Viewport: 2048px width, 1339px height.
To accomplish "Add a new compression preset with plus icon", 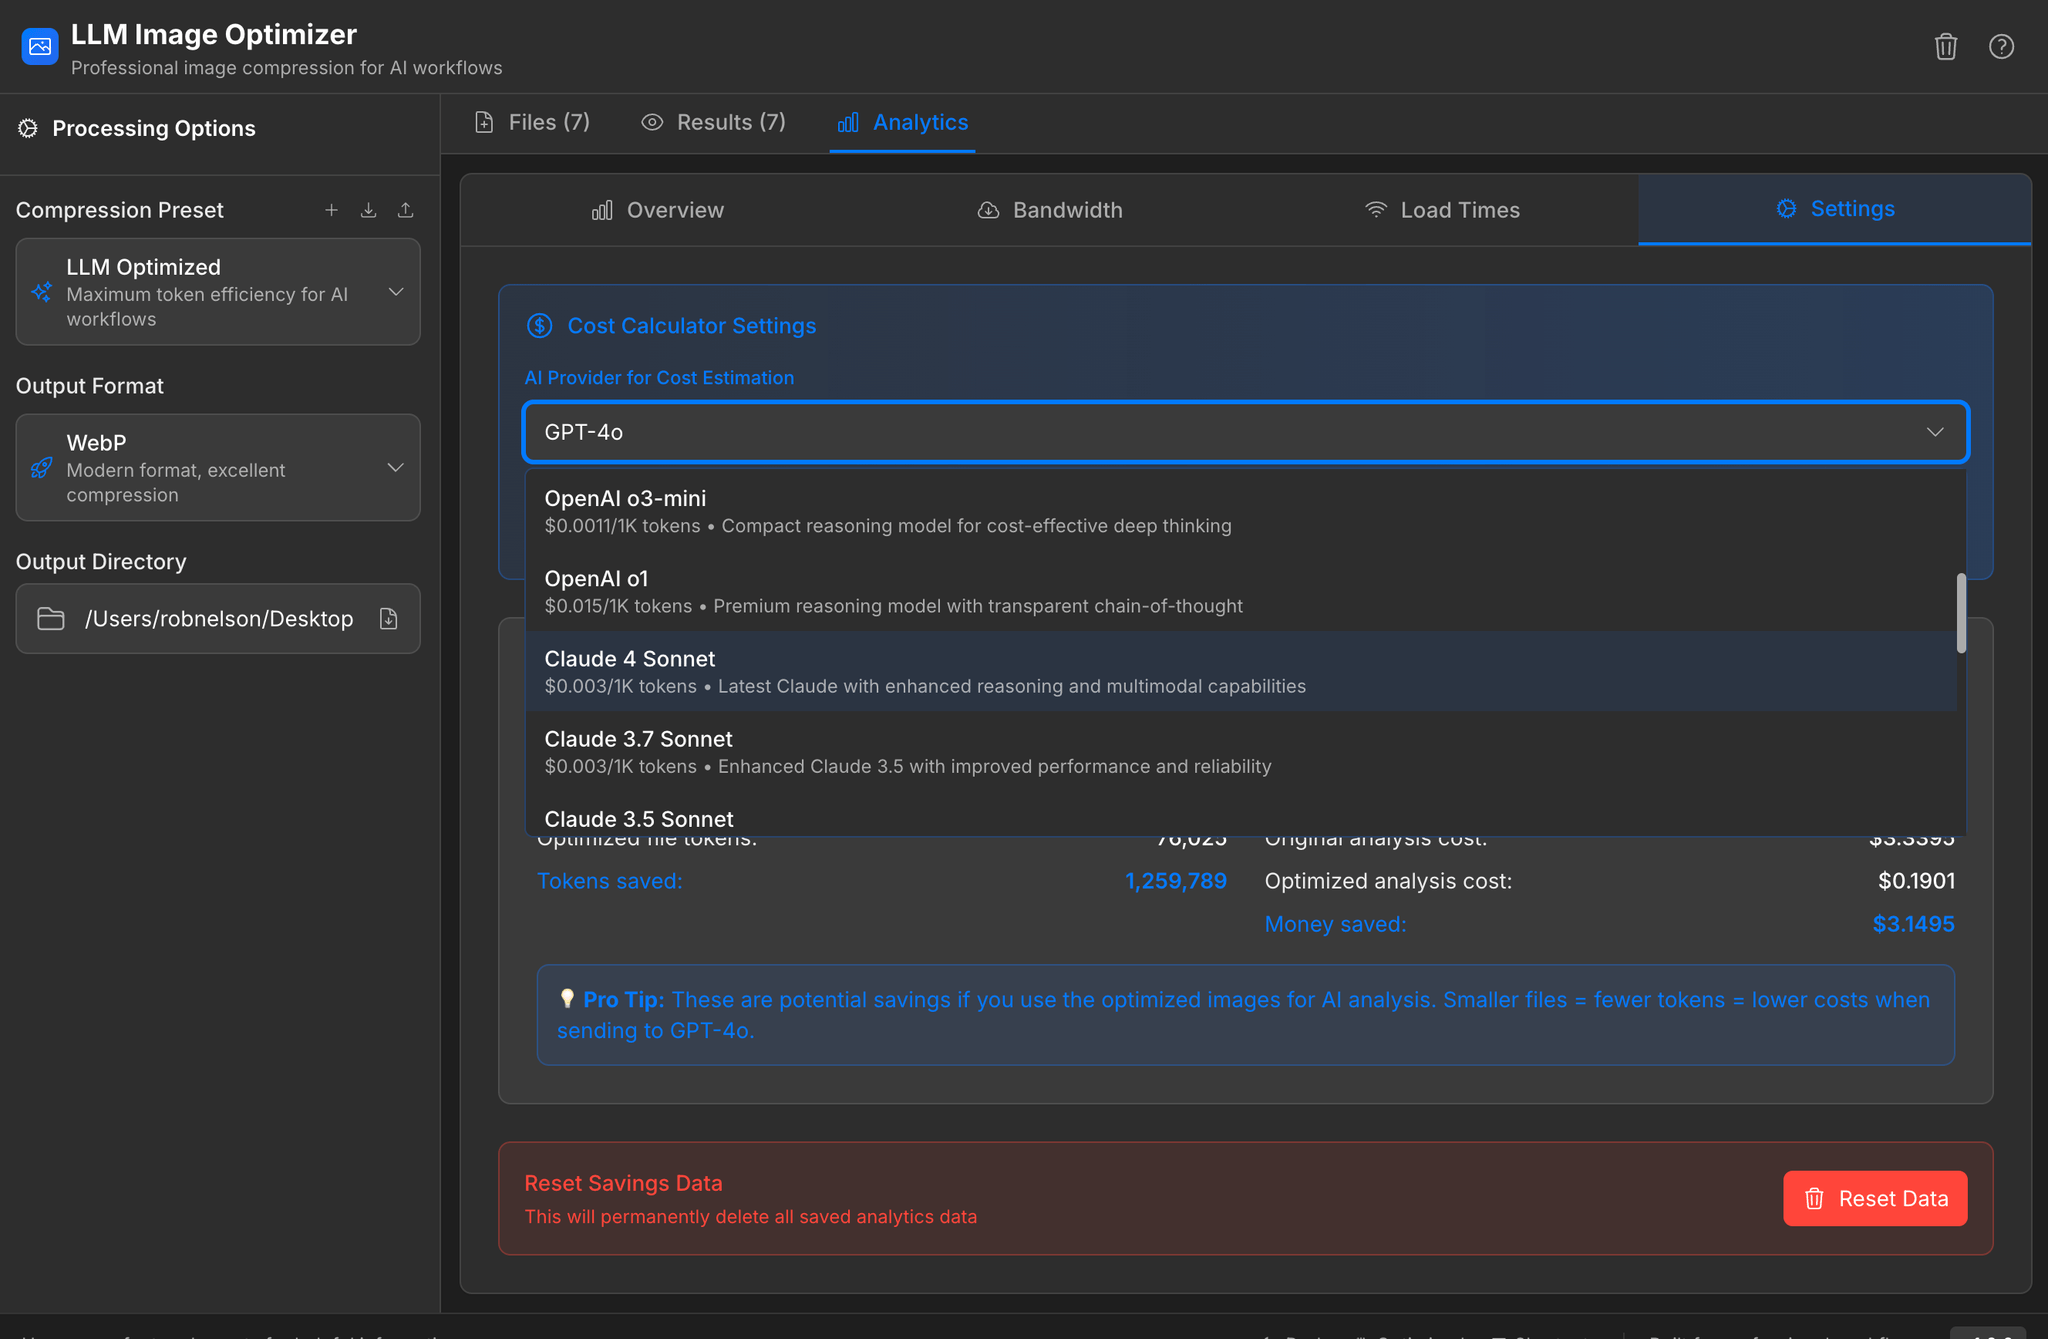I will pyautogui.click(x=331, y=210).
